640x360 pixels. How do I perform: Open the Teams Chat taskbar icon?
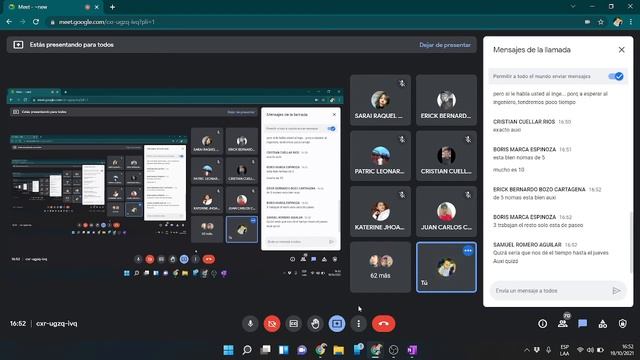pyautogui.click(x=302, y=350)
